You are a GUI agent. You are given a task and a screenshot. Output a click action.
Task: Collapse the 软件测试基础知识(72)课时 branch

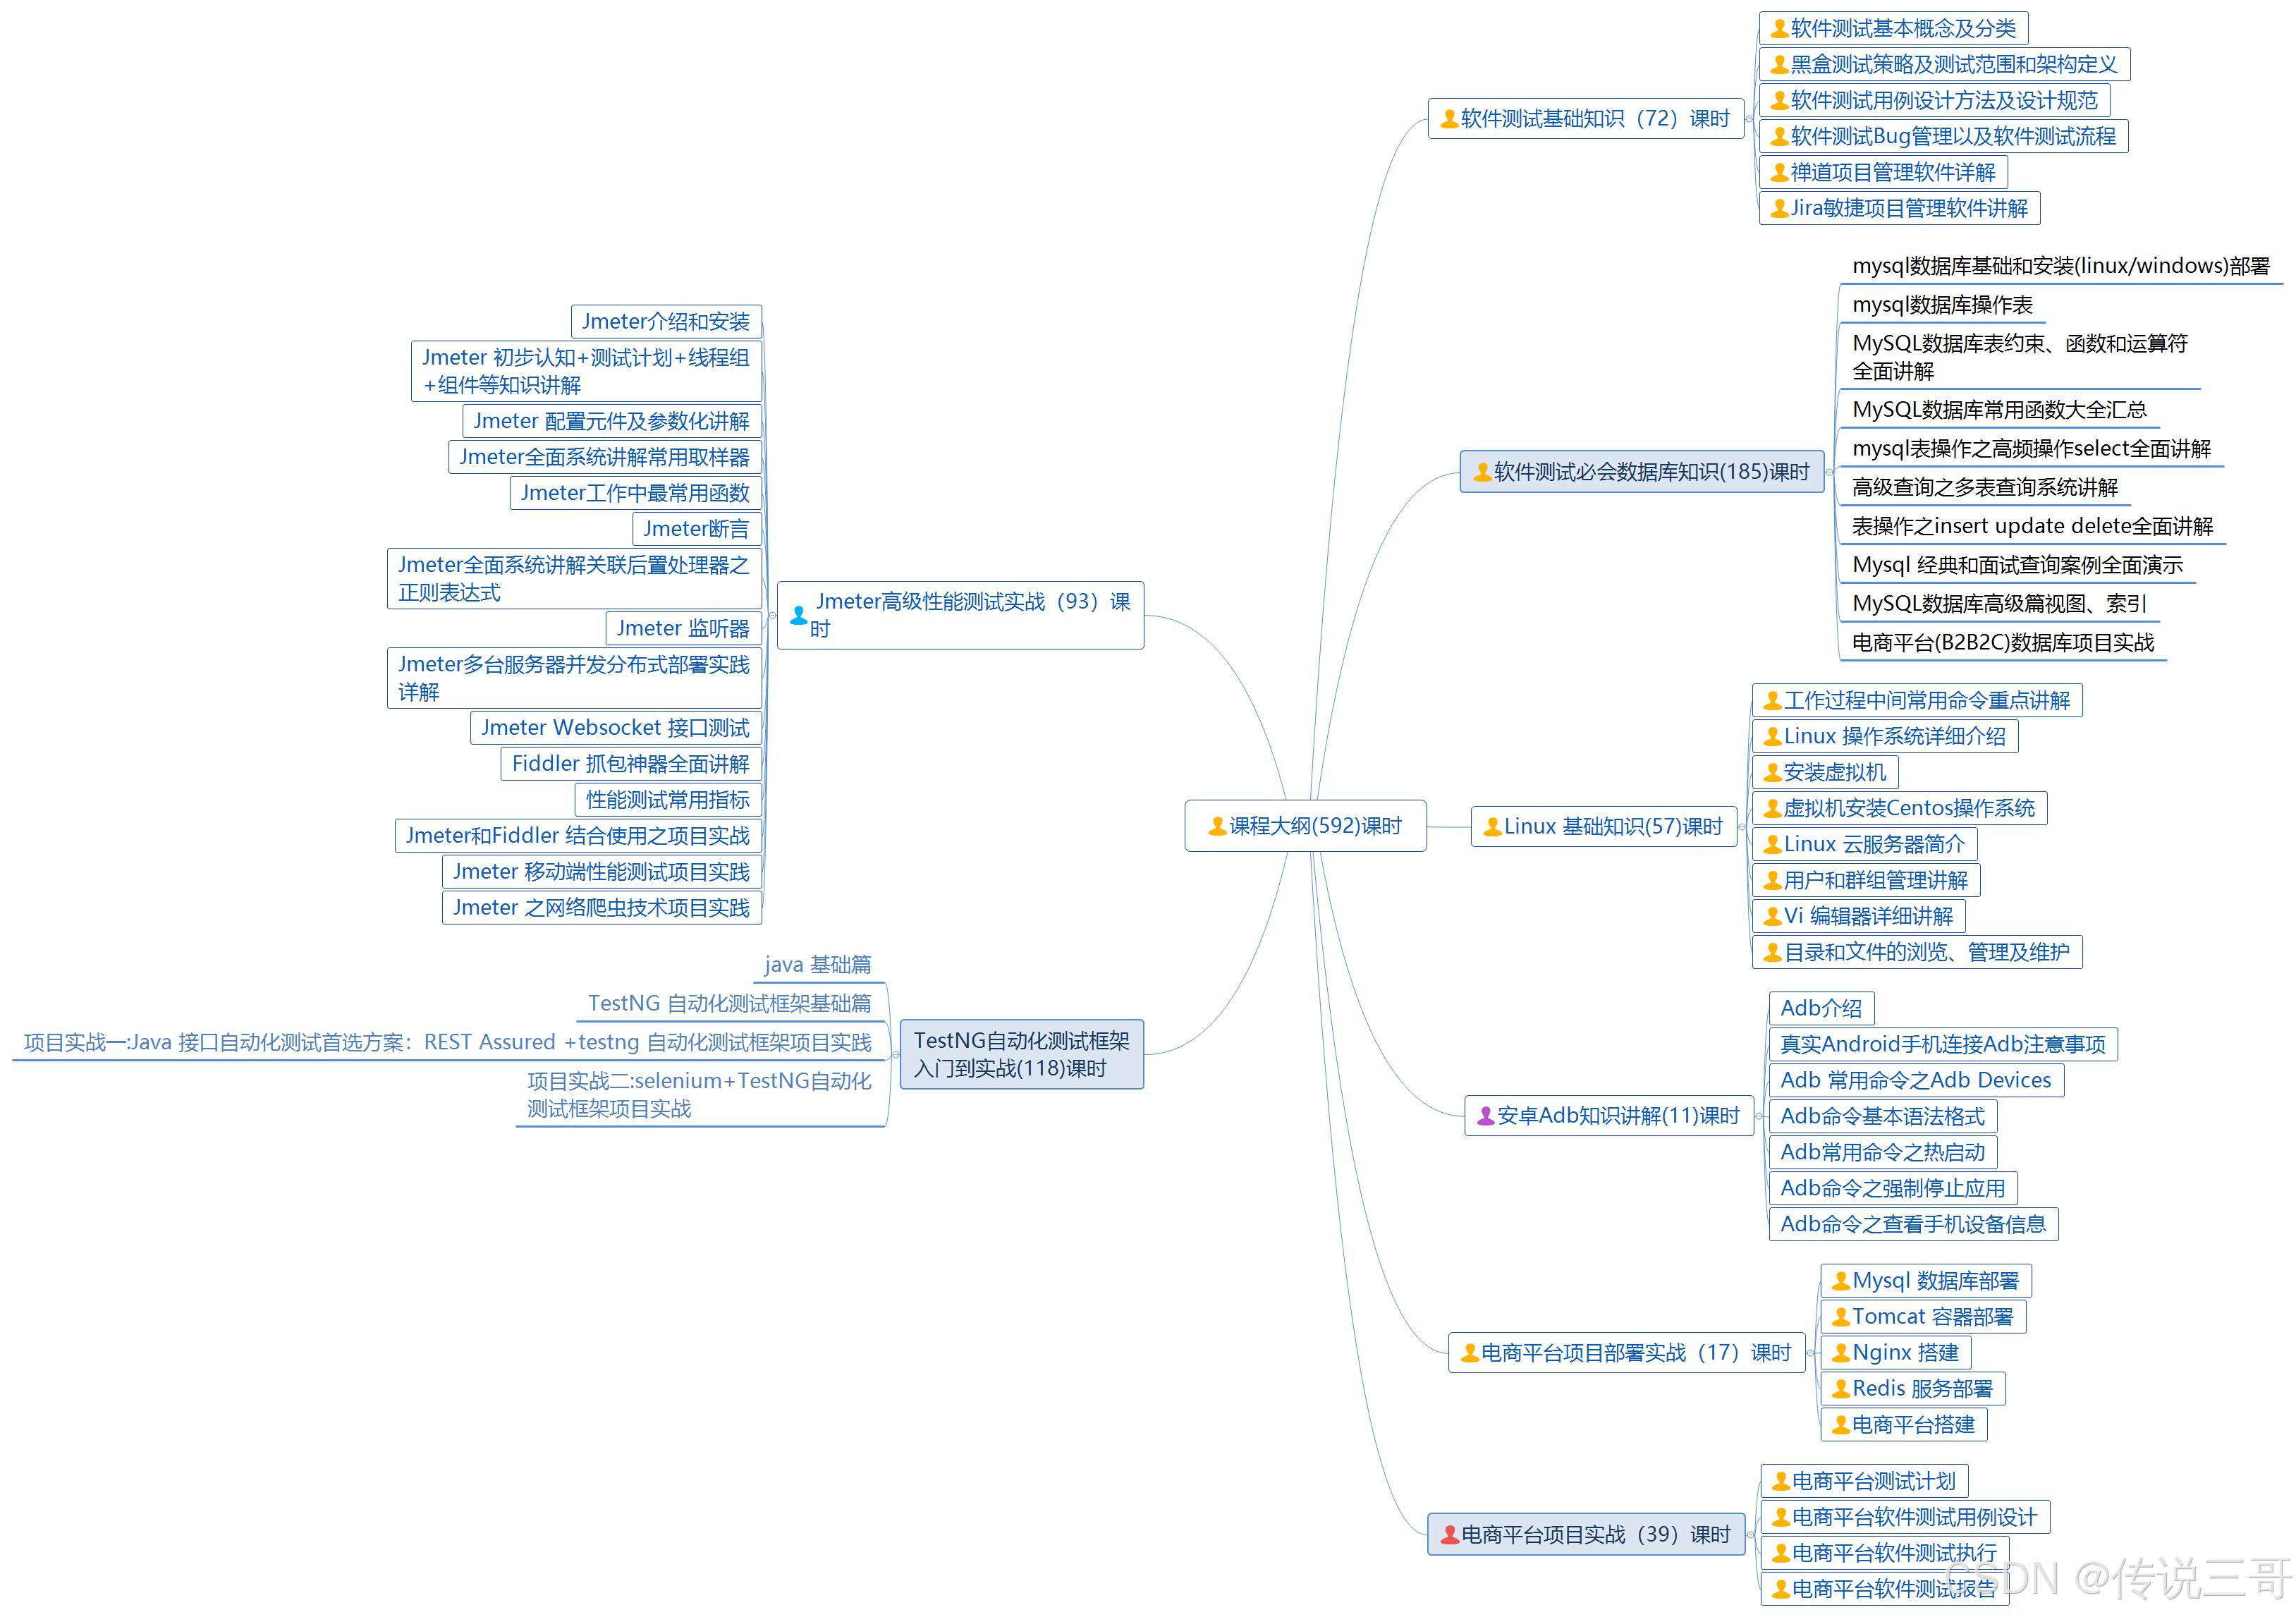(x=1749, y=119)
